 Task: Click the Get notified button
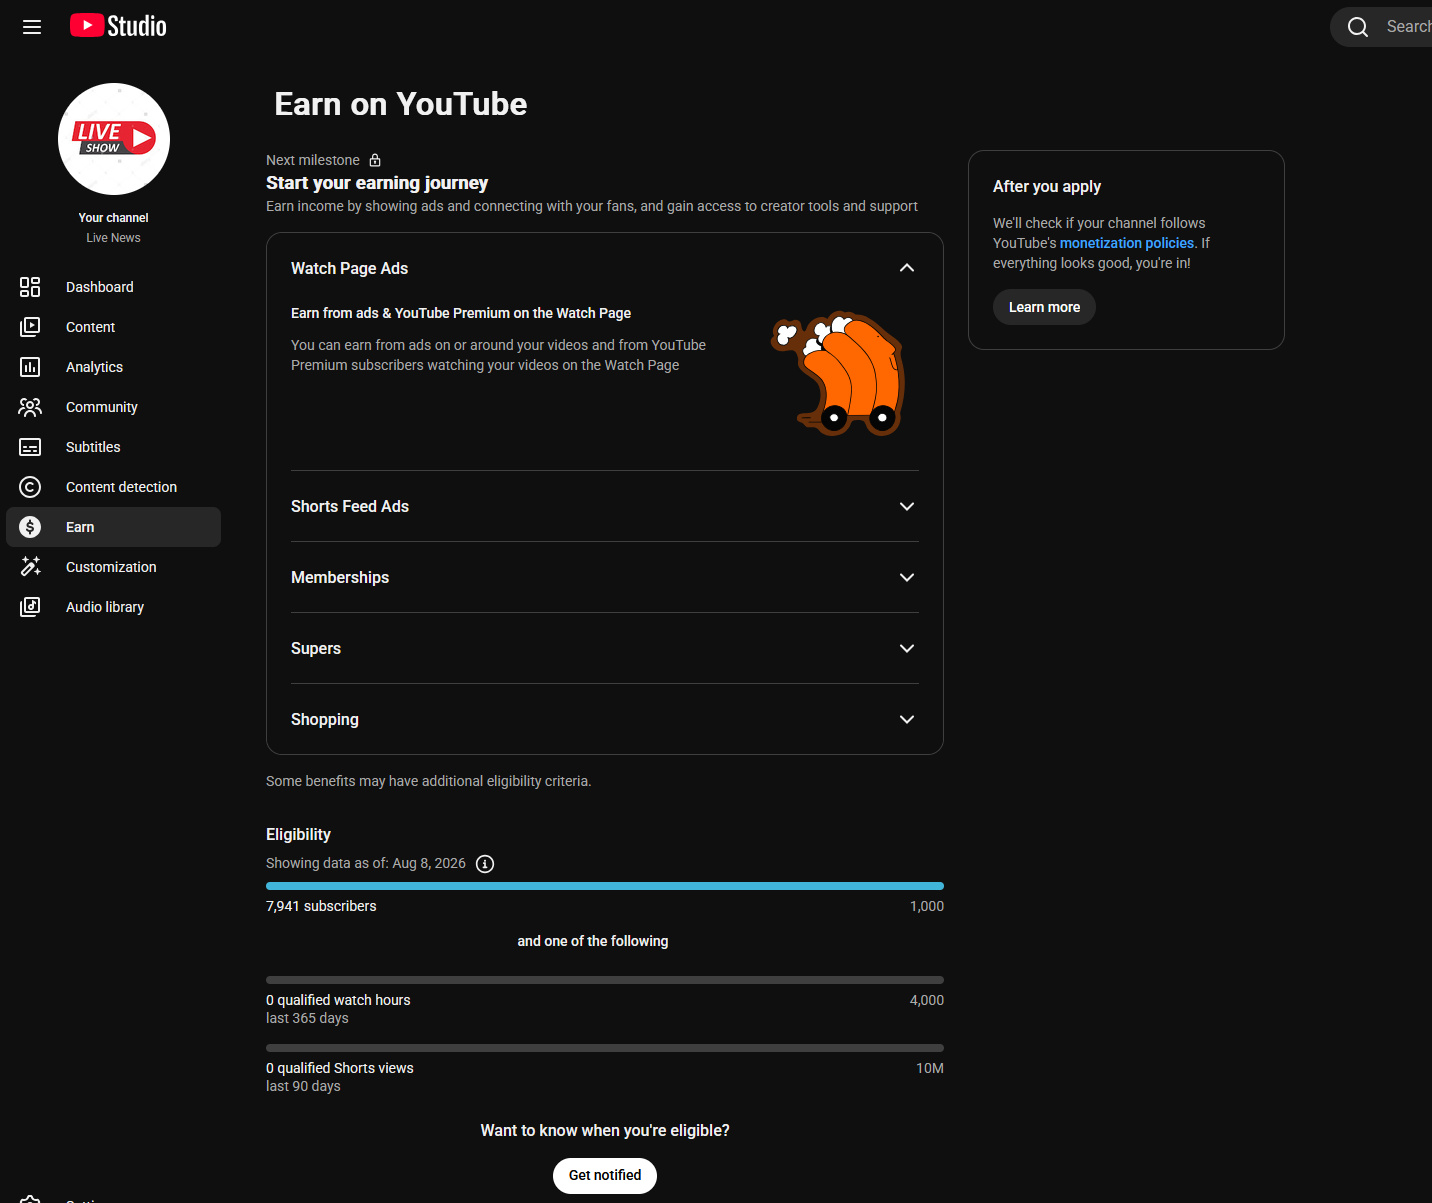point(605,1176)
